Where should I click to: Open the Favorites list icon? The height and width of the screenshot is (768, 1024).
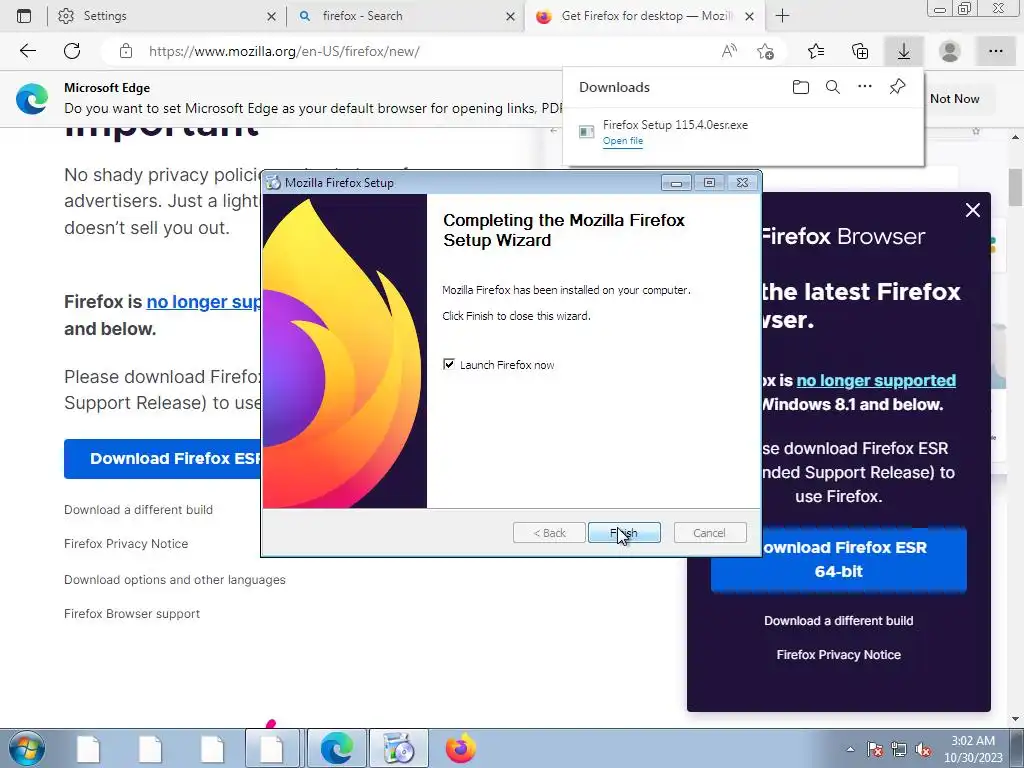(x=816, y=51)
